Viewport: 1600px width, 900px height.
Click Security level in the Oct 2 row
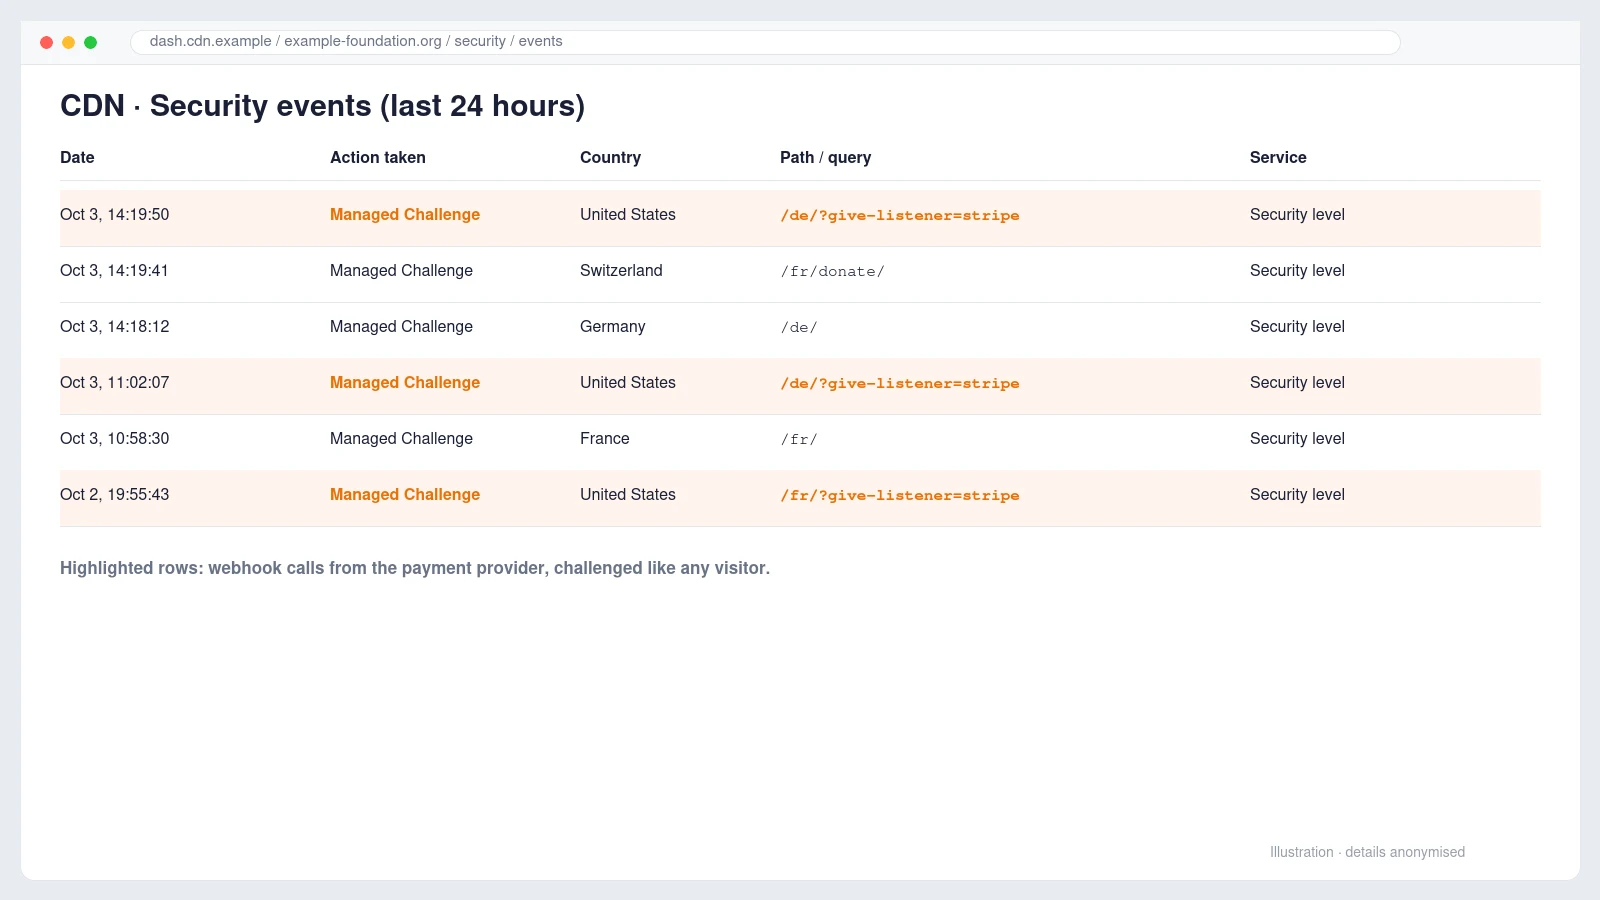point(1297,494)
